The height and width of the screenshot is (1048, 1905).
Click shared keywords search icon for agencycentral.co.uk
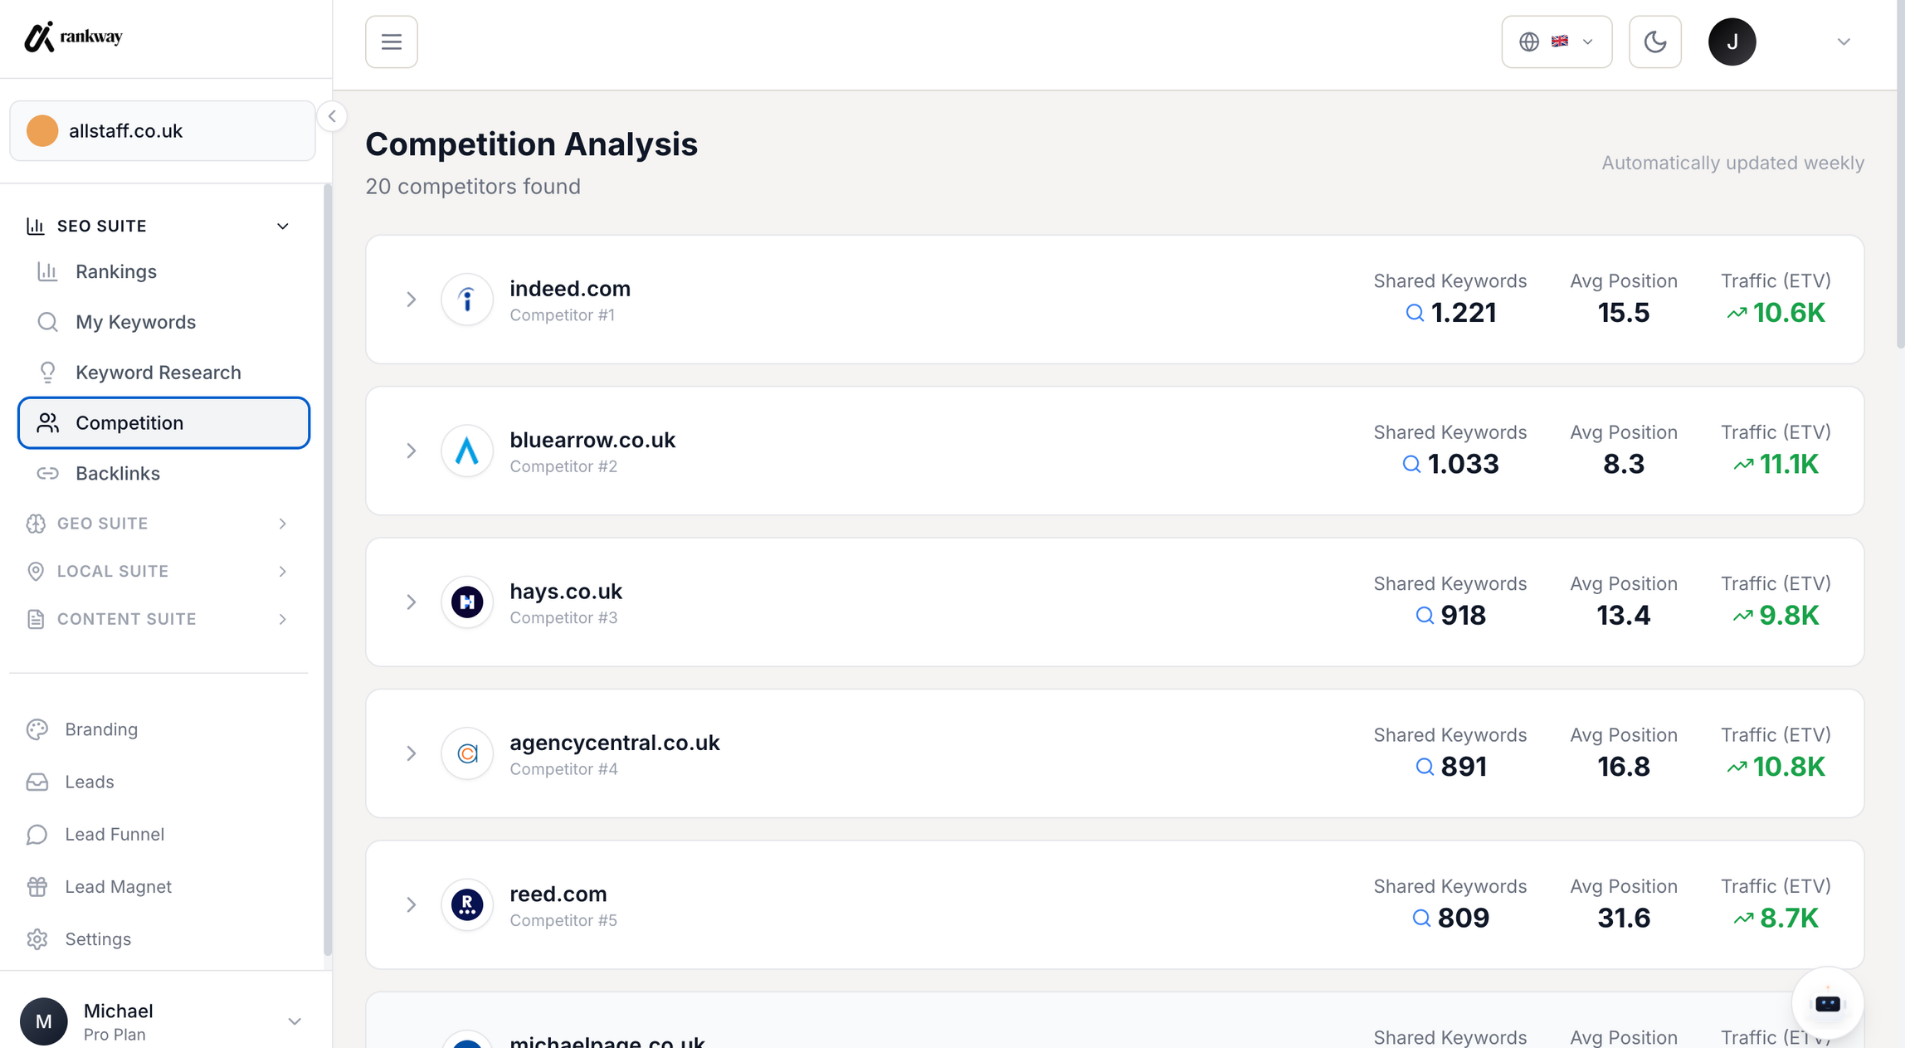pyautogui.click(x=1425, y=767)
